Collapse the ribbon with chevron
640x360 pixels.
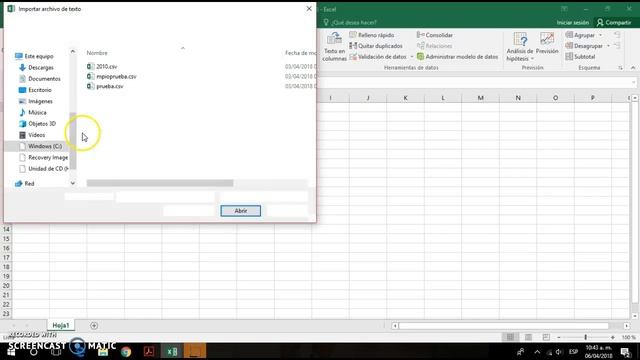point(633,68)
